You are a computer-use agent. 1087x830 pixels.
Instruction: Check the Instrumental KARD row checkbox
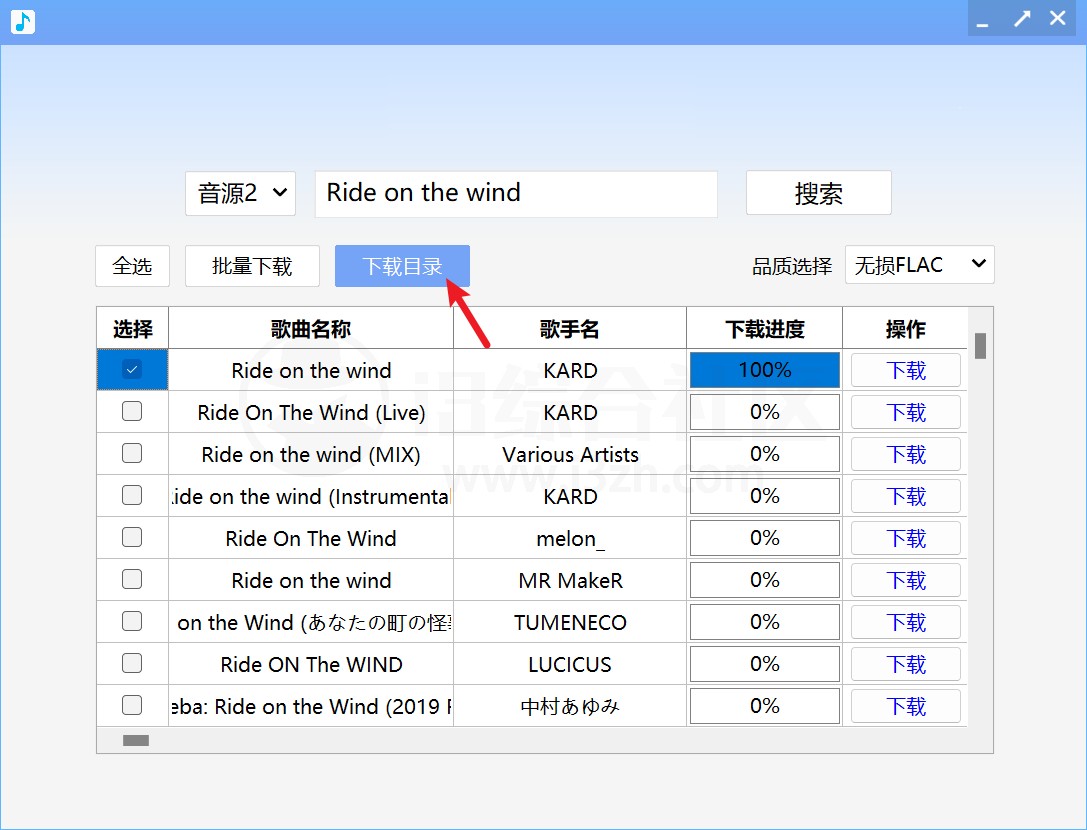pyautogui.click(x=132, y=495)
